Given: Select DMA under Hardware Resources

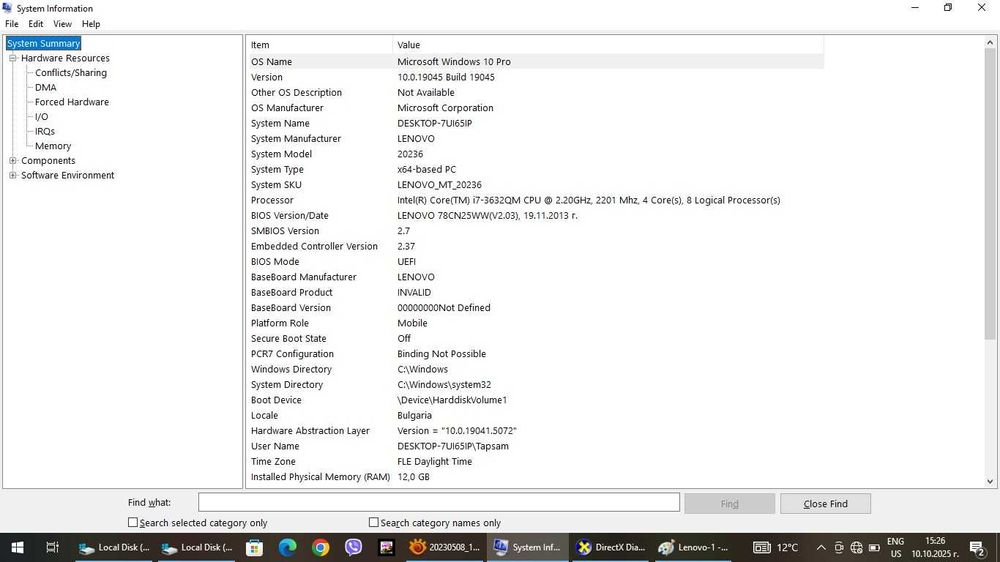Looking at the screenshot, I should 45,87.
